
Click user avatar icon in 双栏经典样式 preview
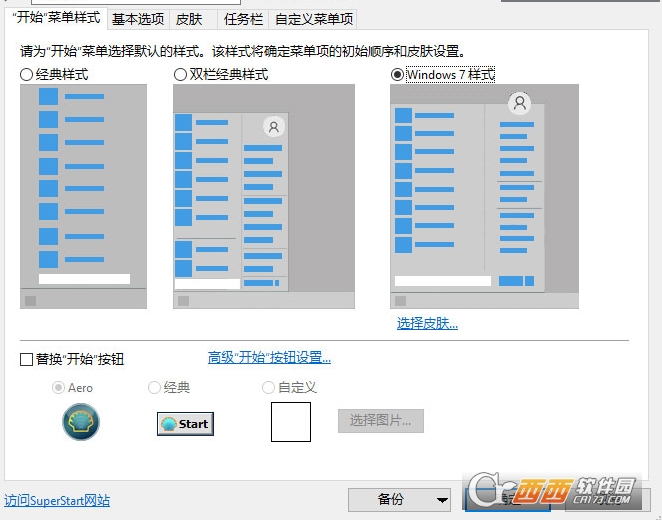click(274, 126)
